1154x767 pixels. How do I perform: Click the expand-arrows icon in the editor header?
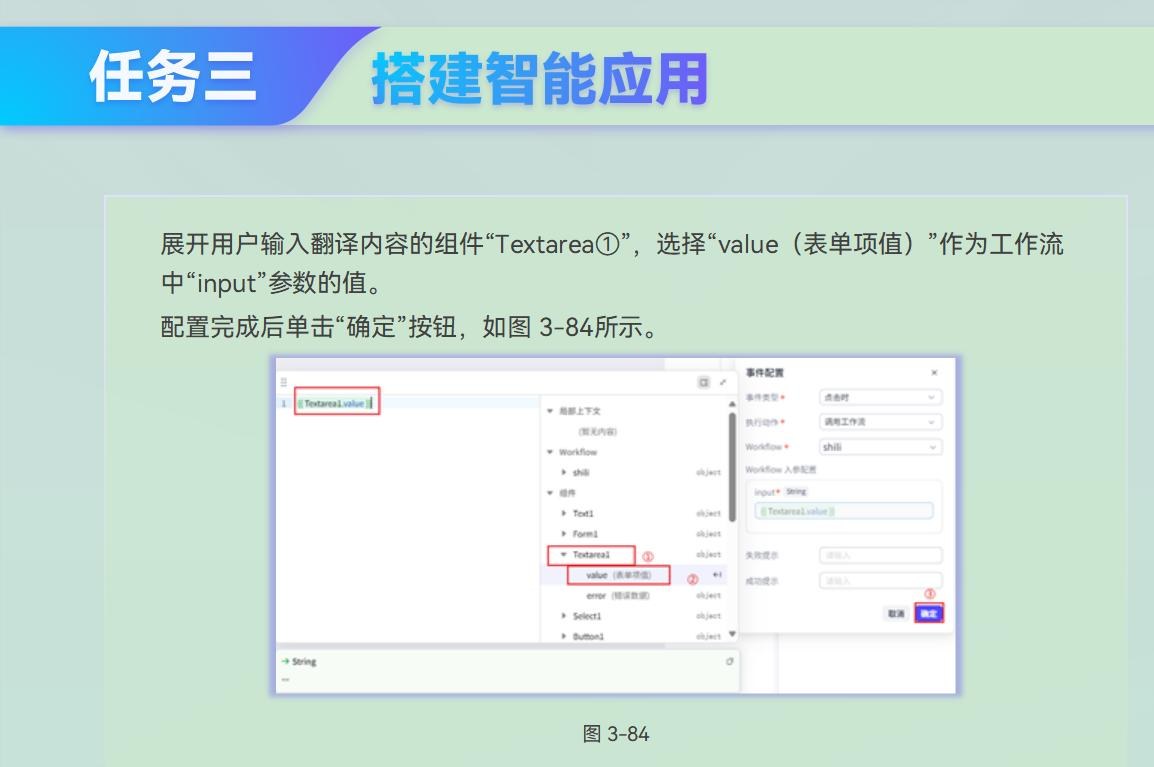click(x=723, y=382)
